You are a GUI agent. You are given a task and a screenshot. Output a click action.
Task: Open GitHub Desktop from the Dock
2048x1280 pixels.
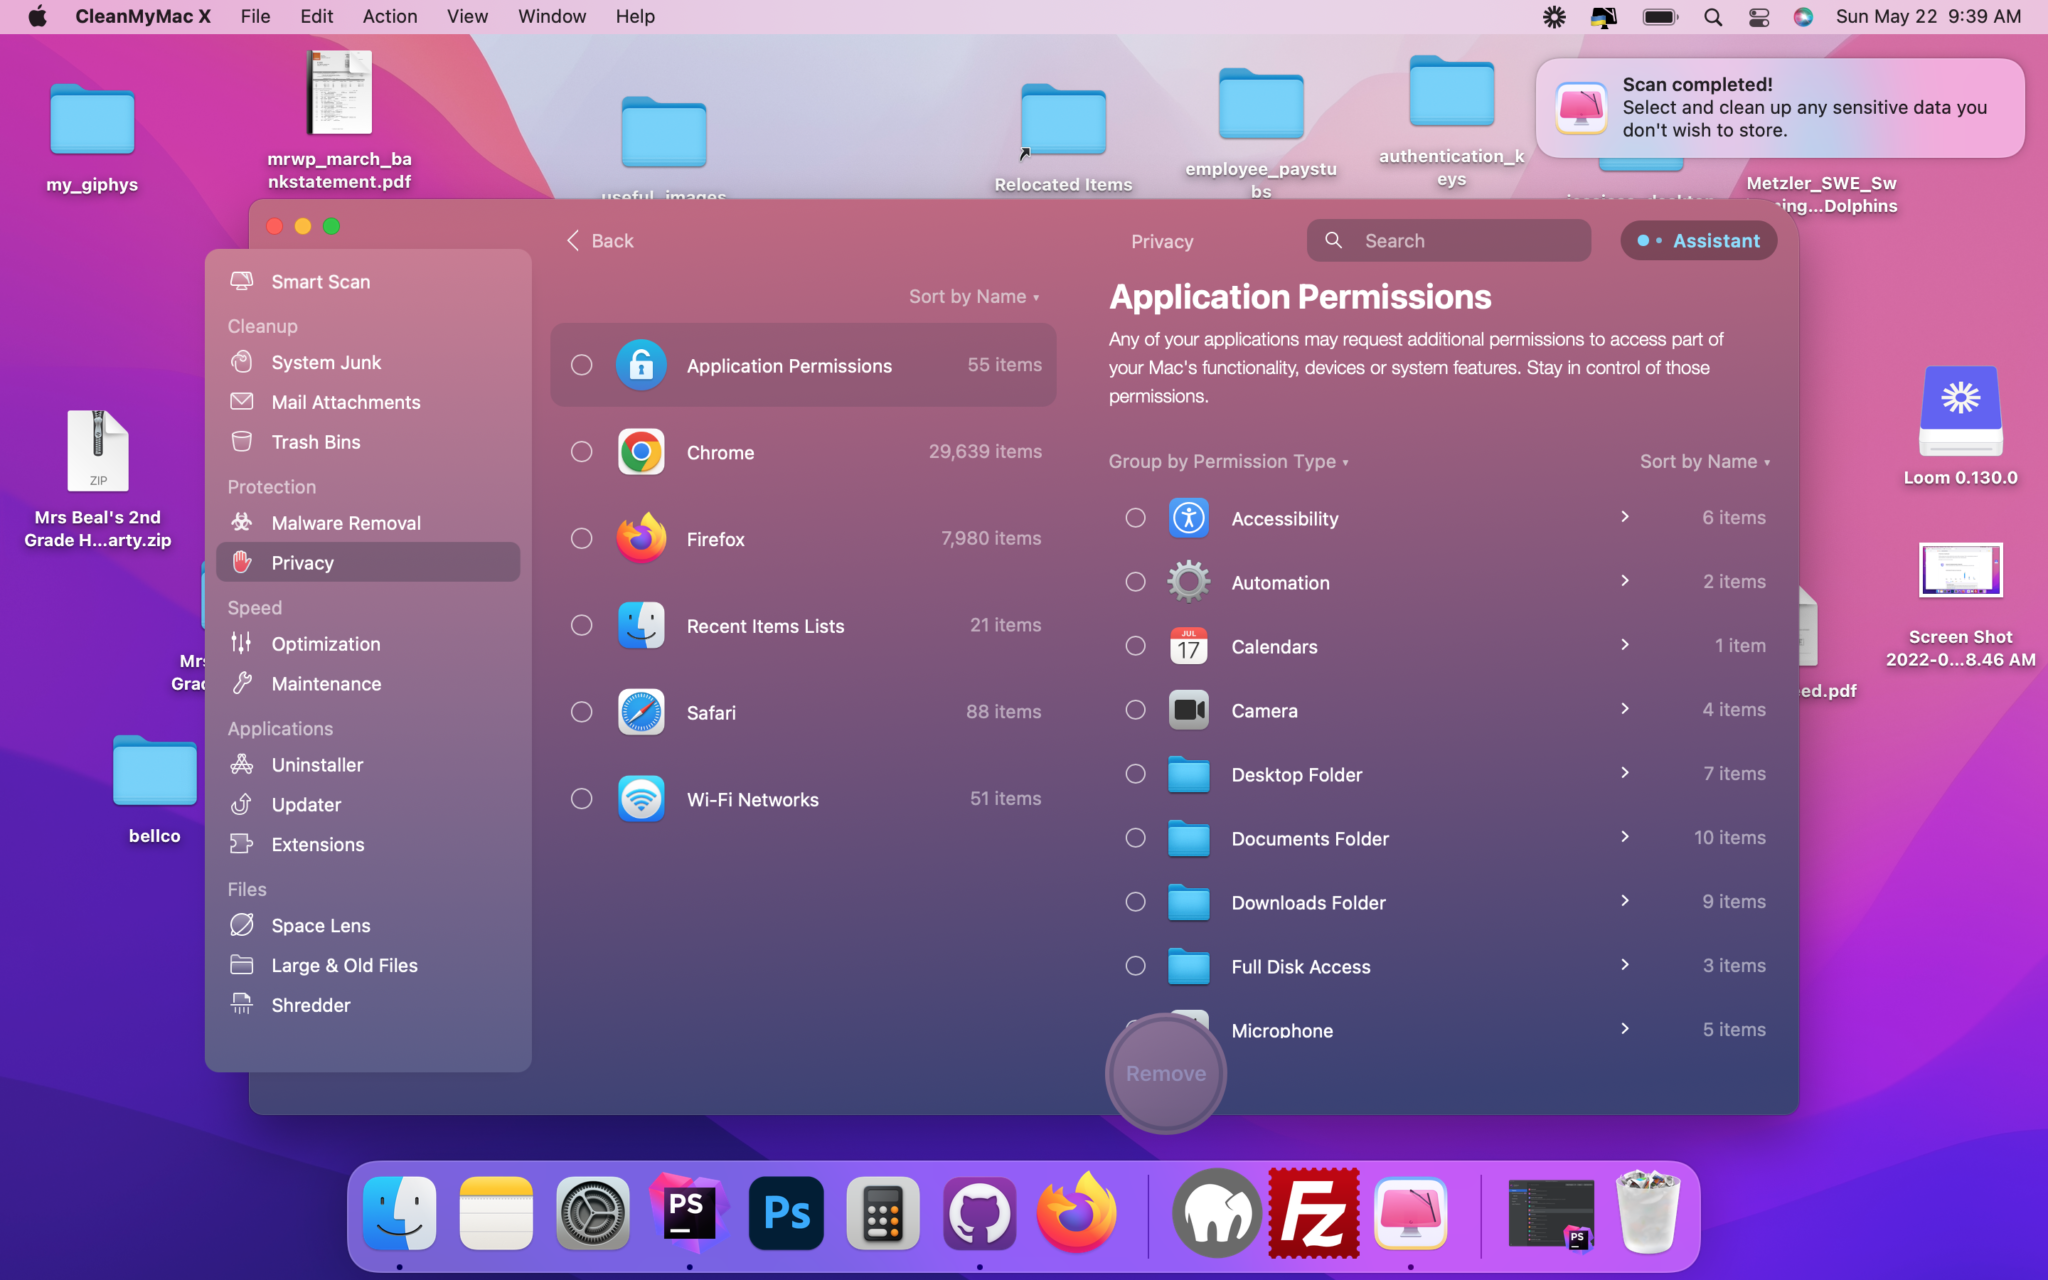pyautogui.click(x=979, y=1213)
